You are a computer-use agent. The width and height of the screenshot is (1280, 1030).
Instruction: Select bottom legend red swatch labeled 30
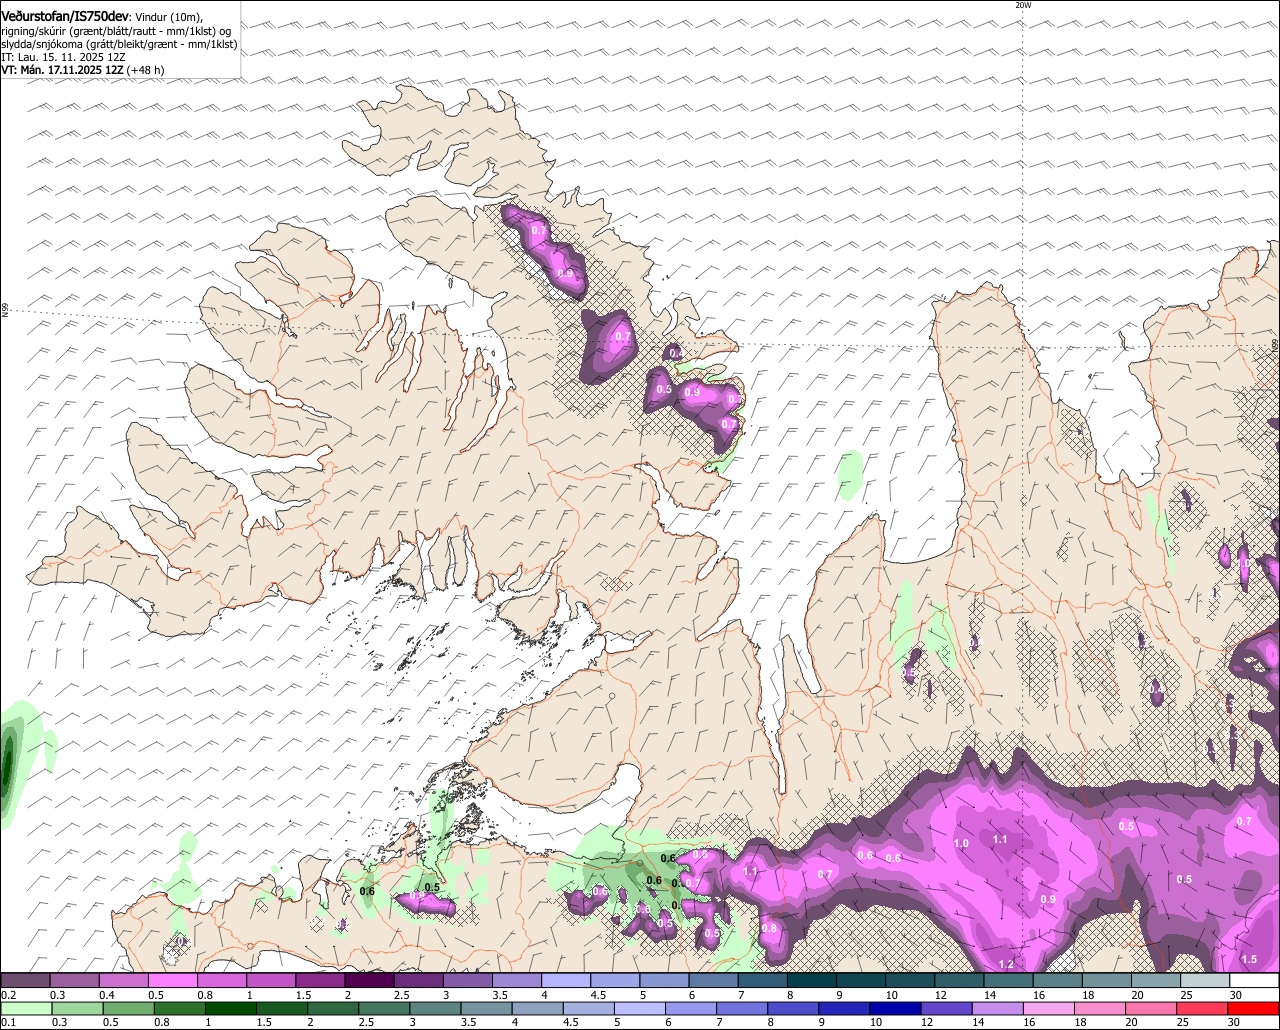click(1255, 1008)
